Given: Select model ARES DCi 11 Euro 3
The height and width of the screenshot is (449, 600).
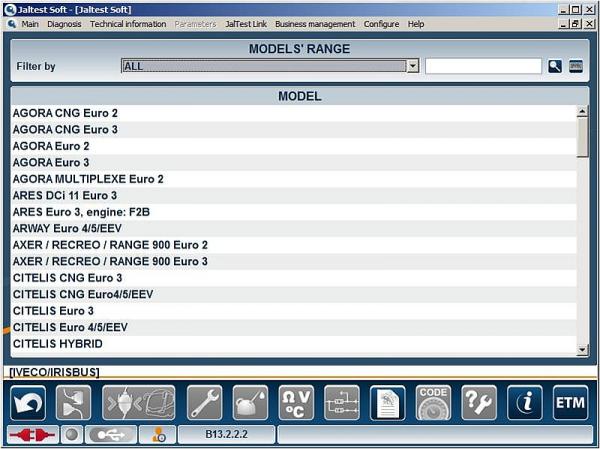Looking at the screenshot, I should [x=294, y=196].
